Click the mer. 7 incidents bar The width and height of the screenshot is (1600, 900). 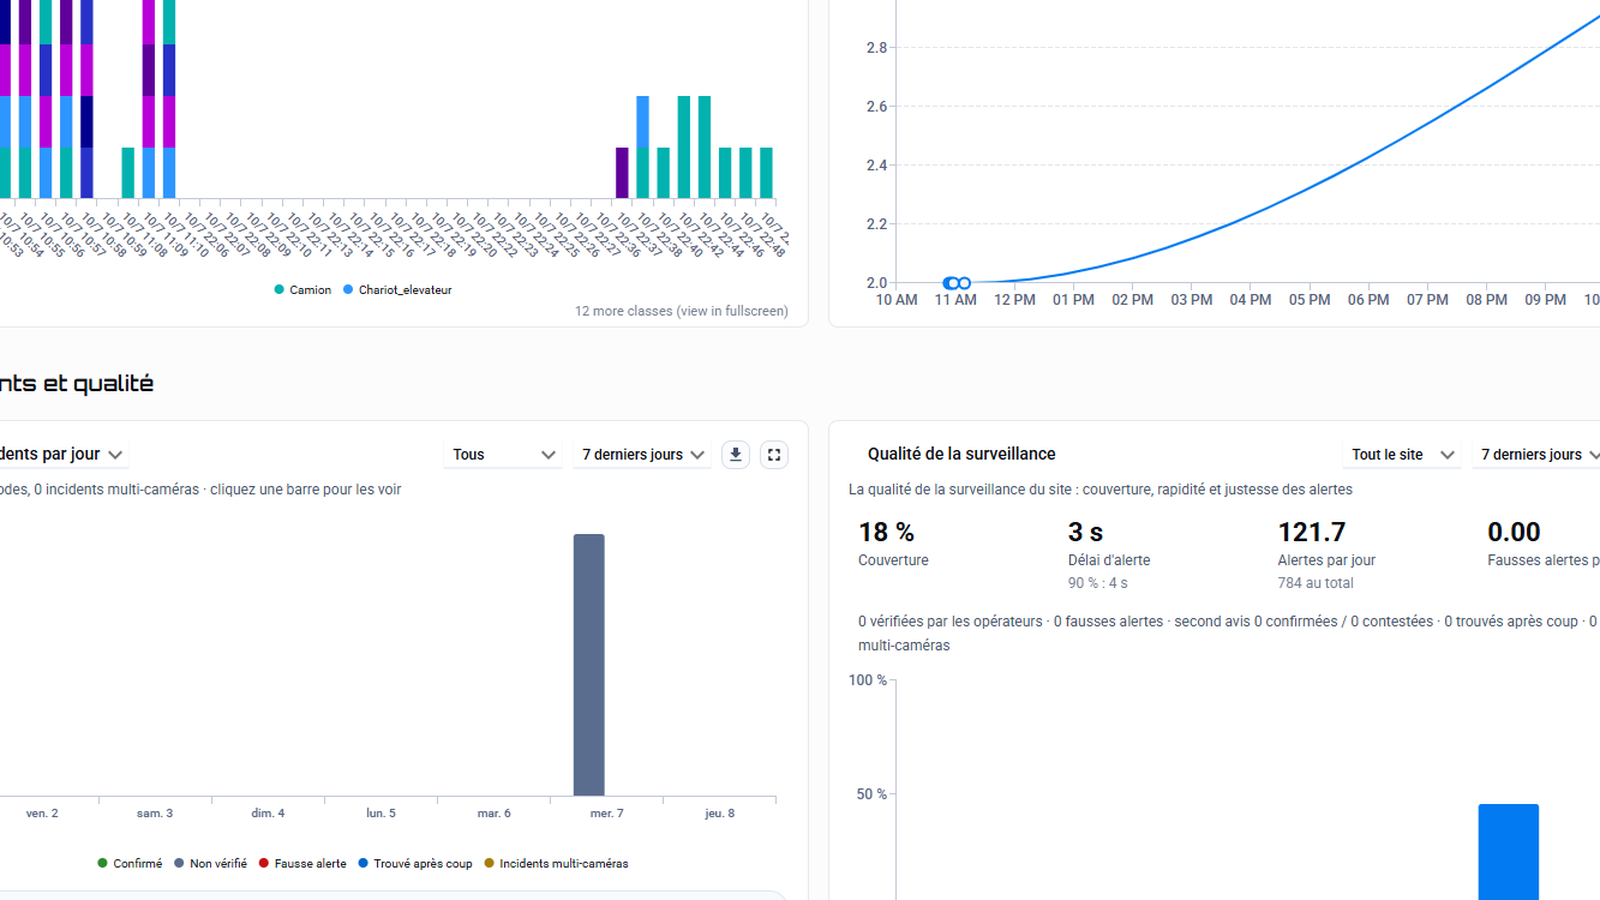[x=589, y=665]
